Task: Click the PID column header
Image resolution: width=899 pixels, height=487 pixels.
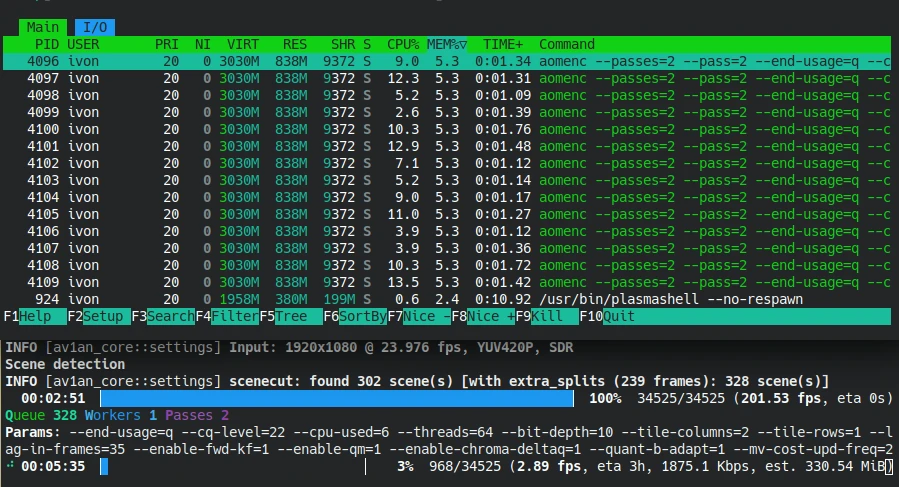Action: point(44,44)
